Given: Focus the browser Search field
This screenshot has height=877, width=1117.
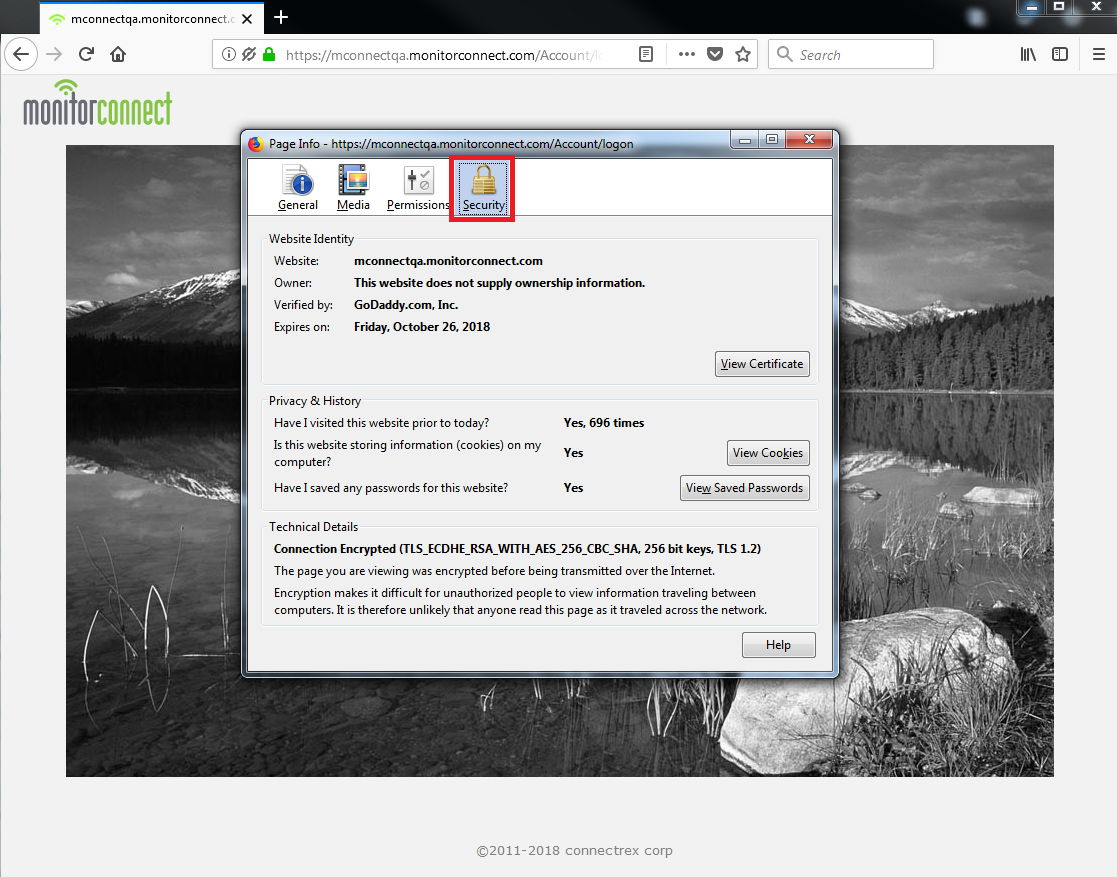Looking at the screenshot, I should tap(860, 55).
